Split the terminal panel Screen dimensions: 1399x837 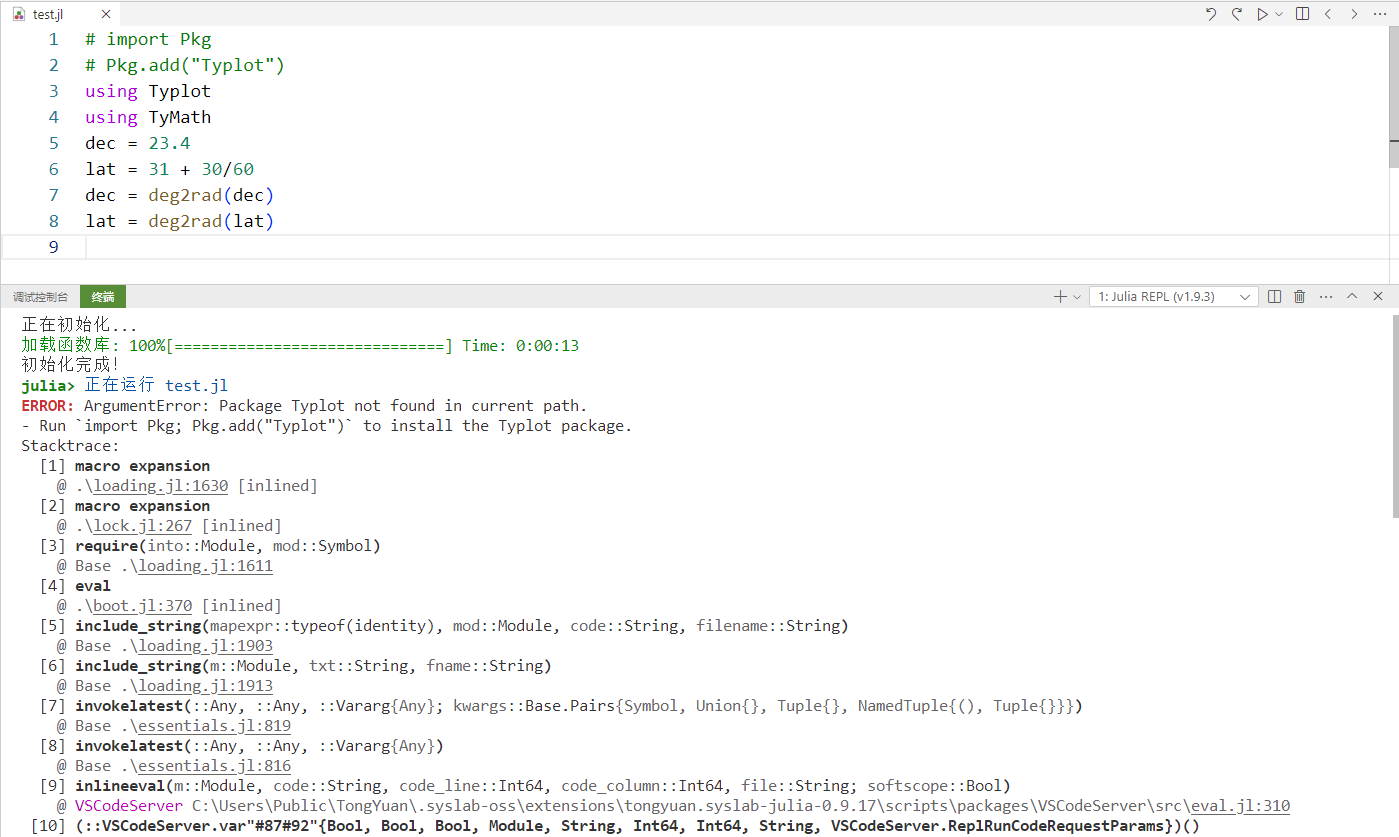click(1274, 297)
